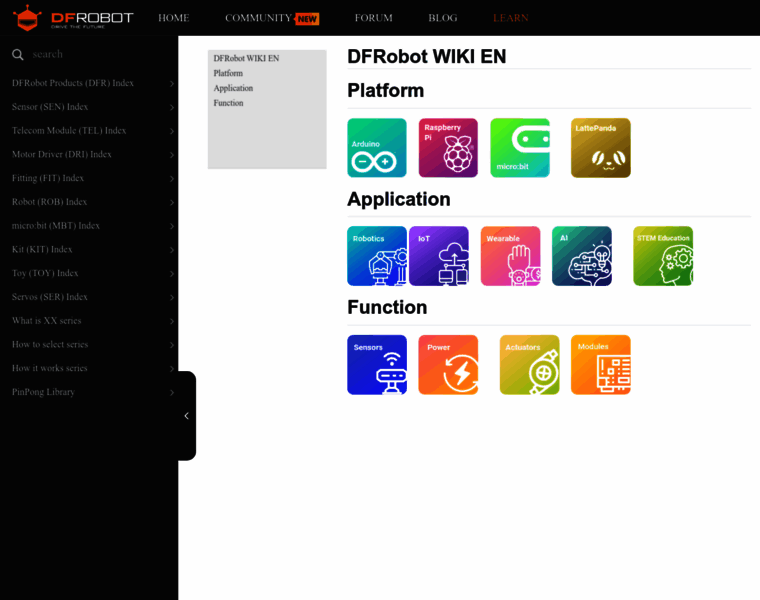This screenshot has height=600, width=760.
Task: Expand Fitting (FIT) Index chevron
Action: tap(172, 178)
